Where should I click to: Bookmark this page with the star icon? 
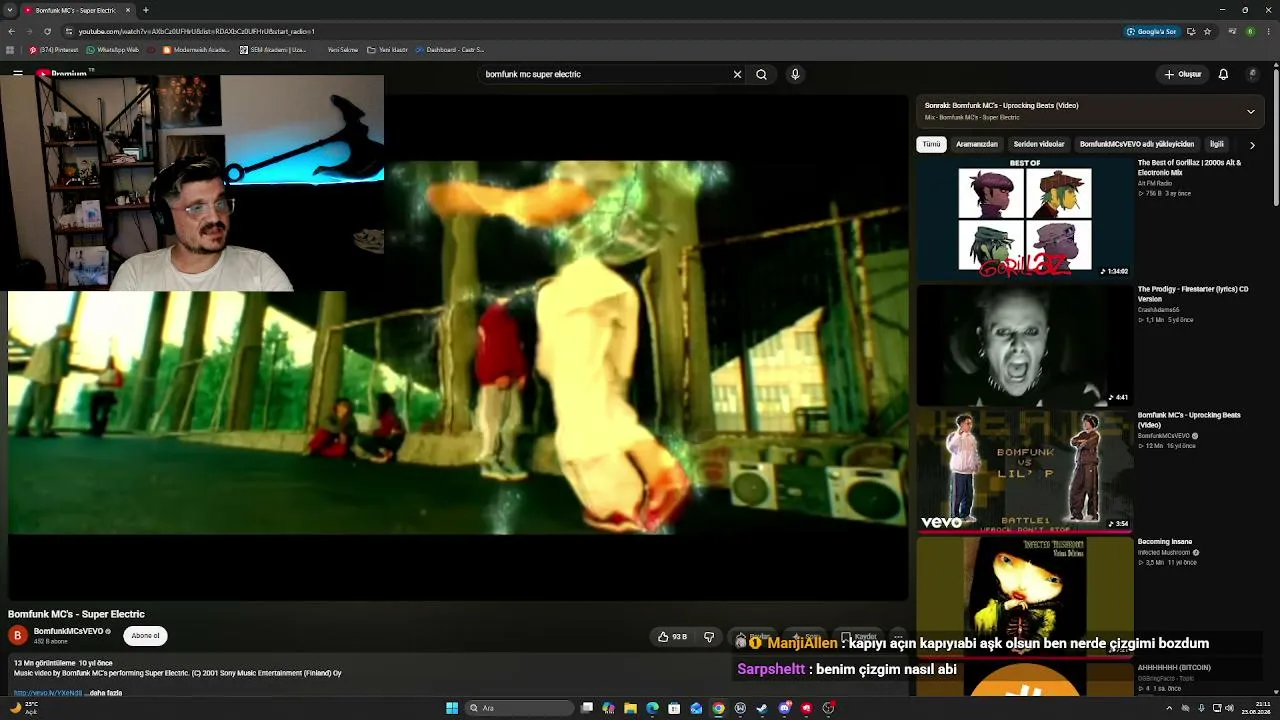point(1207,31)
